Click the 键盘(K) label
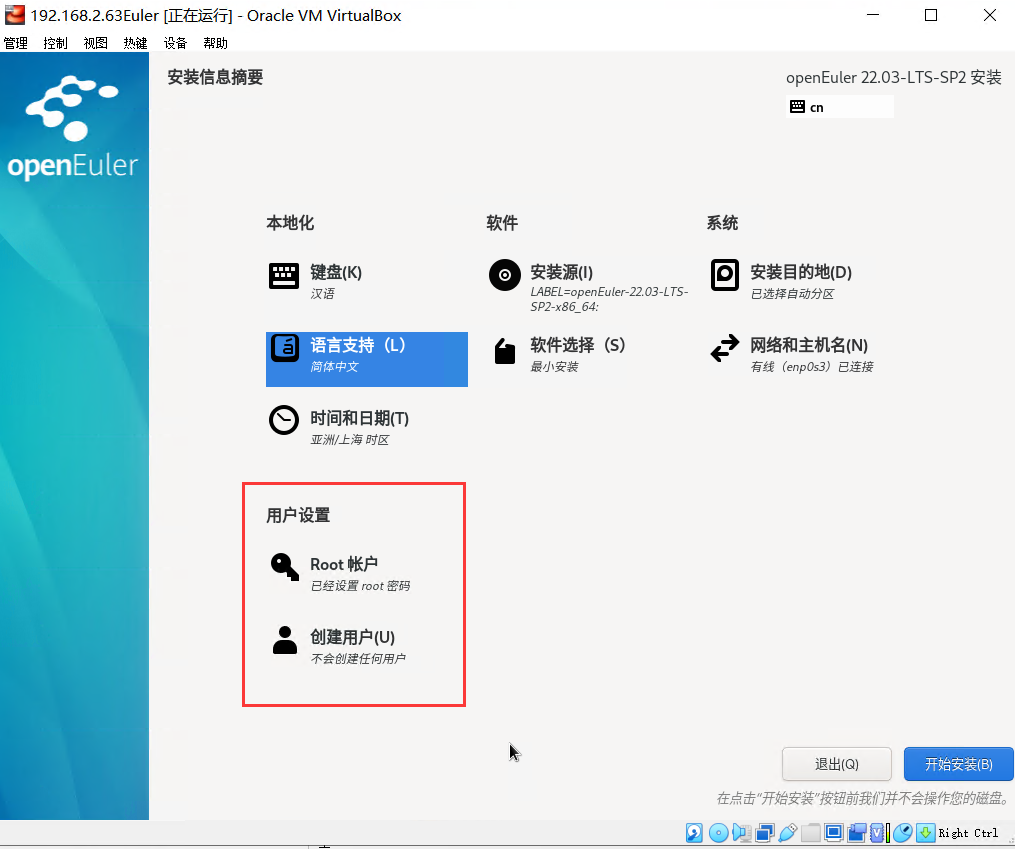1015x849 pixels. pos(336,272)
